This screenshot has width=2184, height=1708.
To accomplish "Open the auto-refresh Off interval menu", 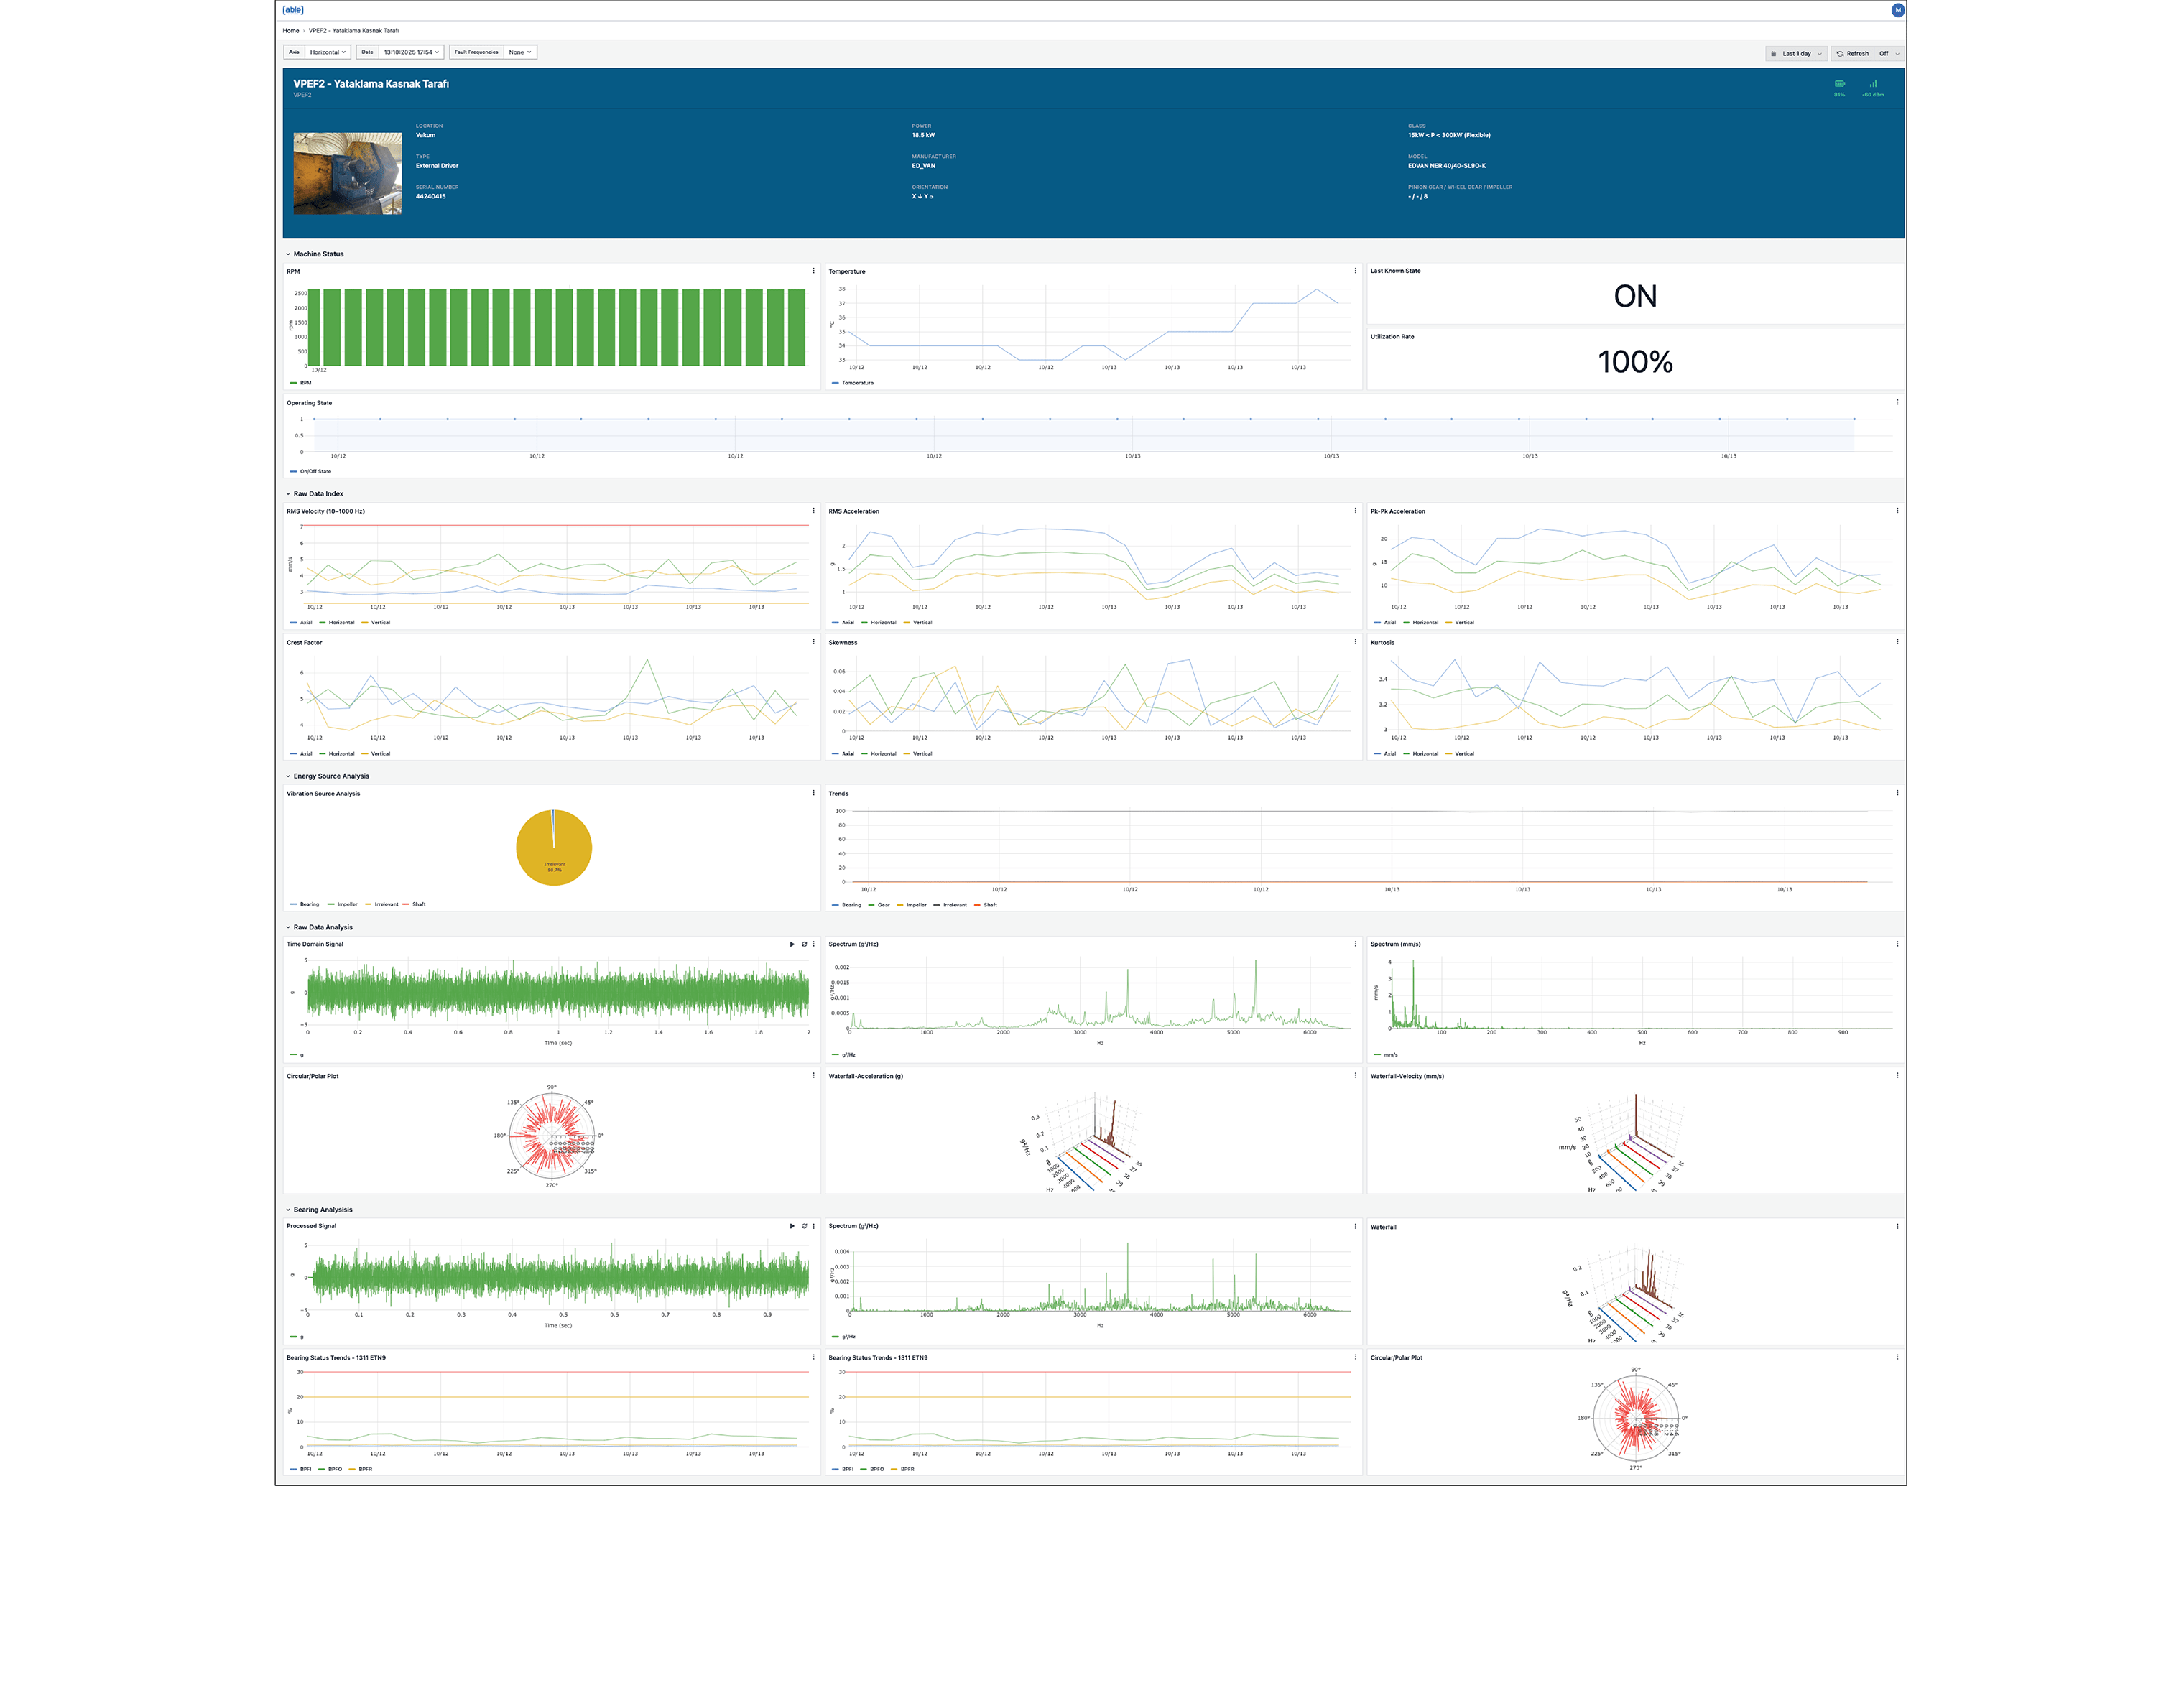I will pos(1889,54).
